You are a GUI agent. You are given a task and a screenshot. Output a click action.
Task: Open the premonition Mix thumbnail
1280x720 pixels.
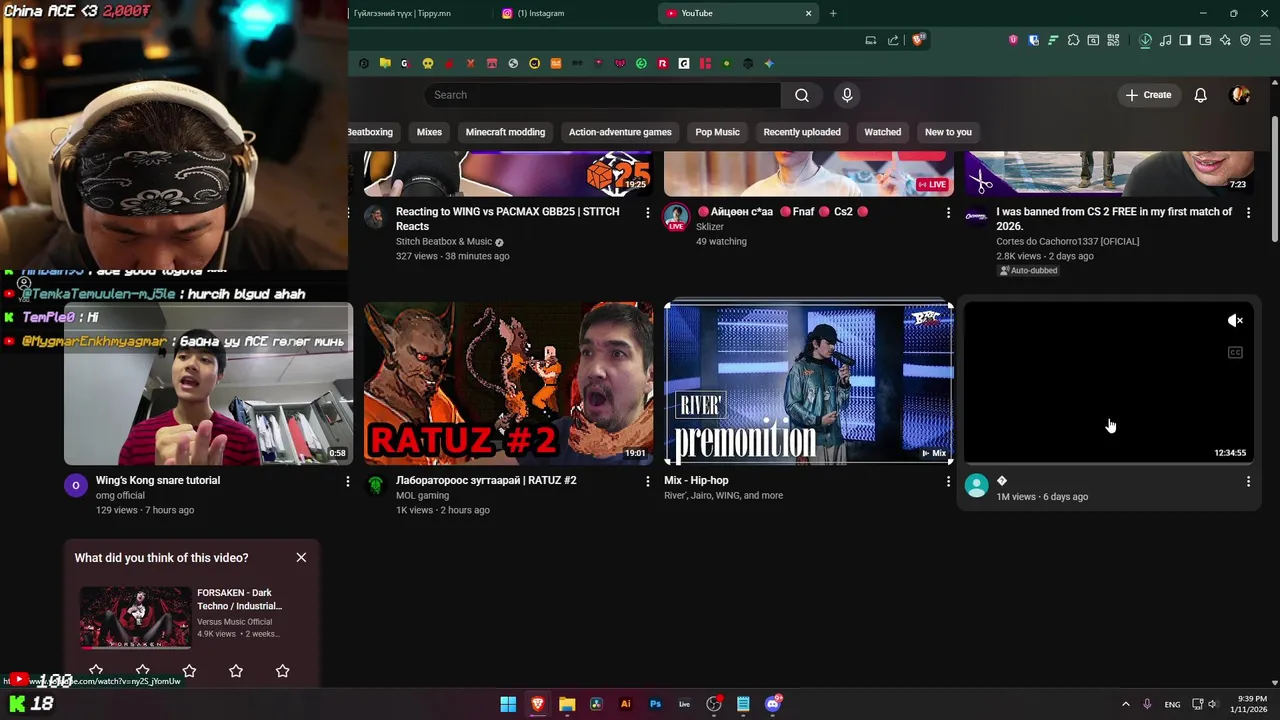(x=808, y=384)
